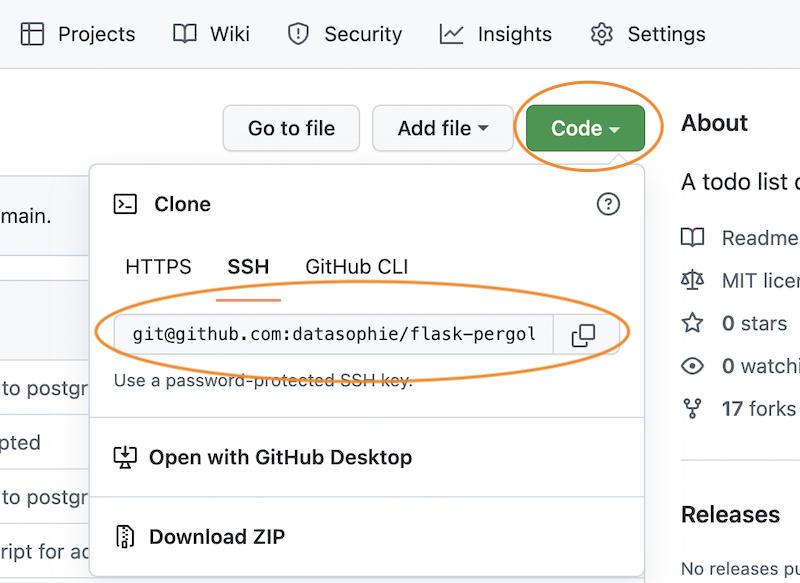Click the GitHub Desktop download icon
The image size is (800, 583).
[x=125, y=457]
